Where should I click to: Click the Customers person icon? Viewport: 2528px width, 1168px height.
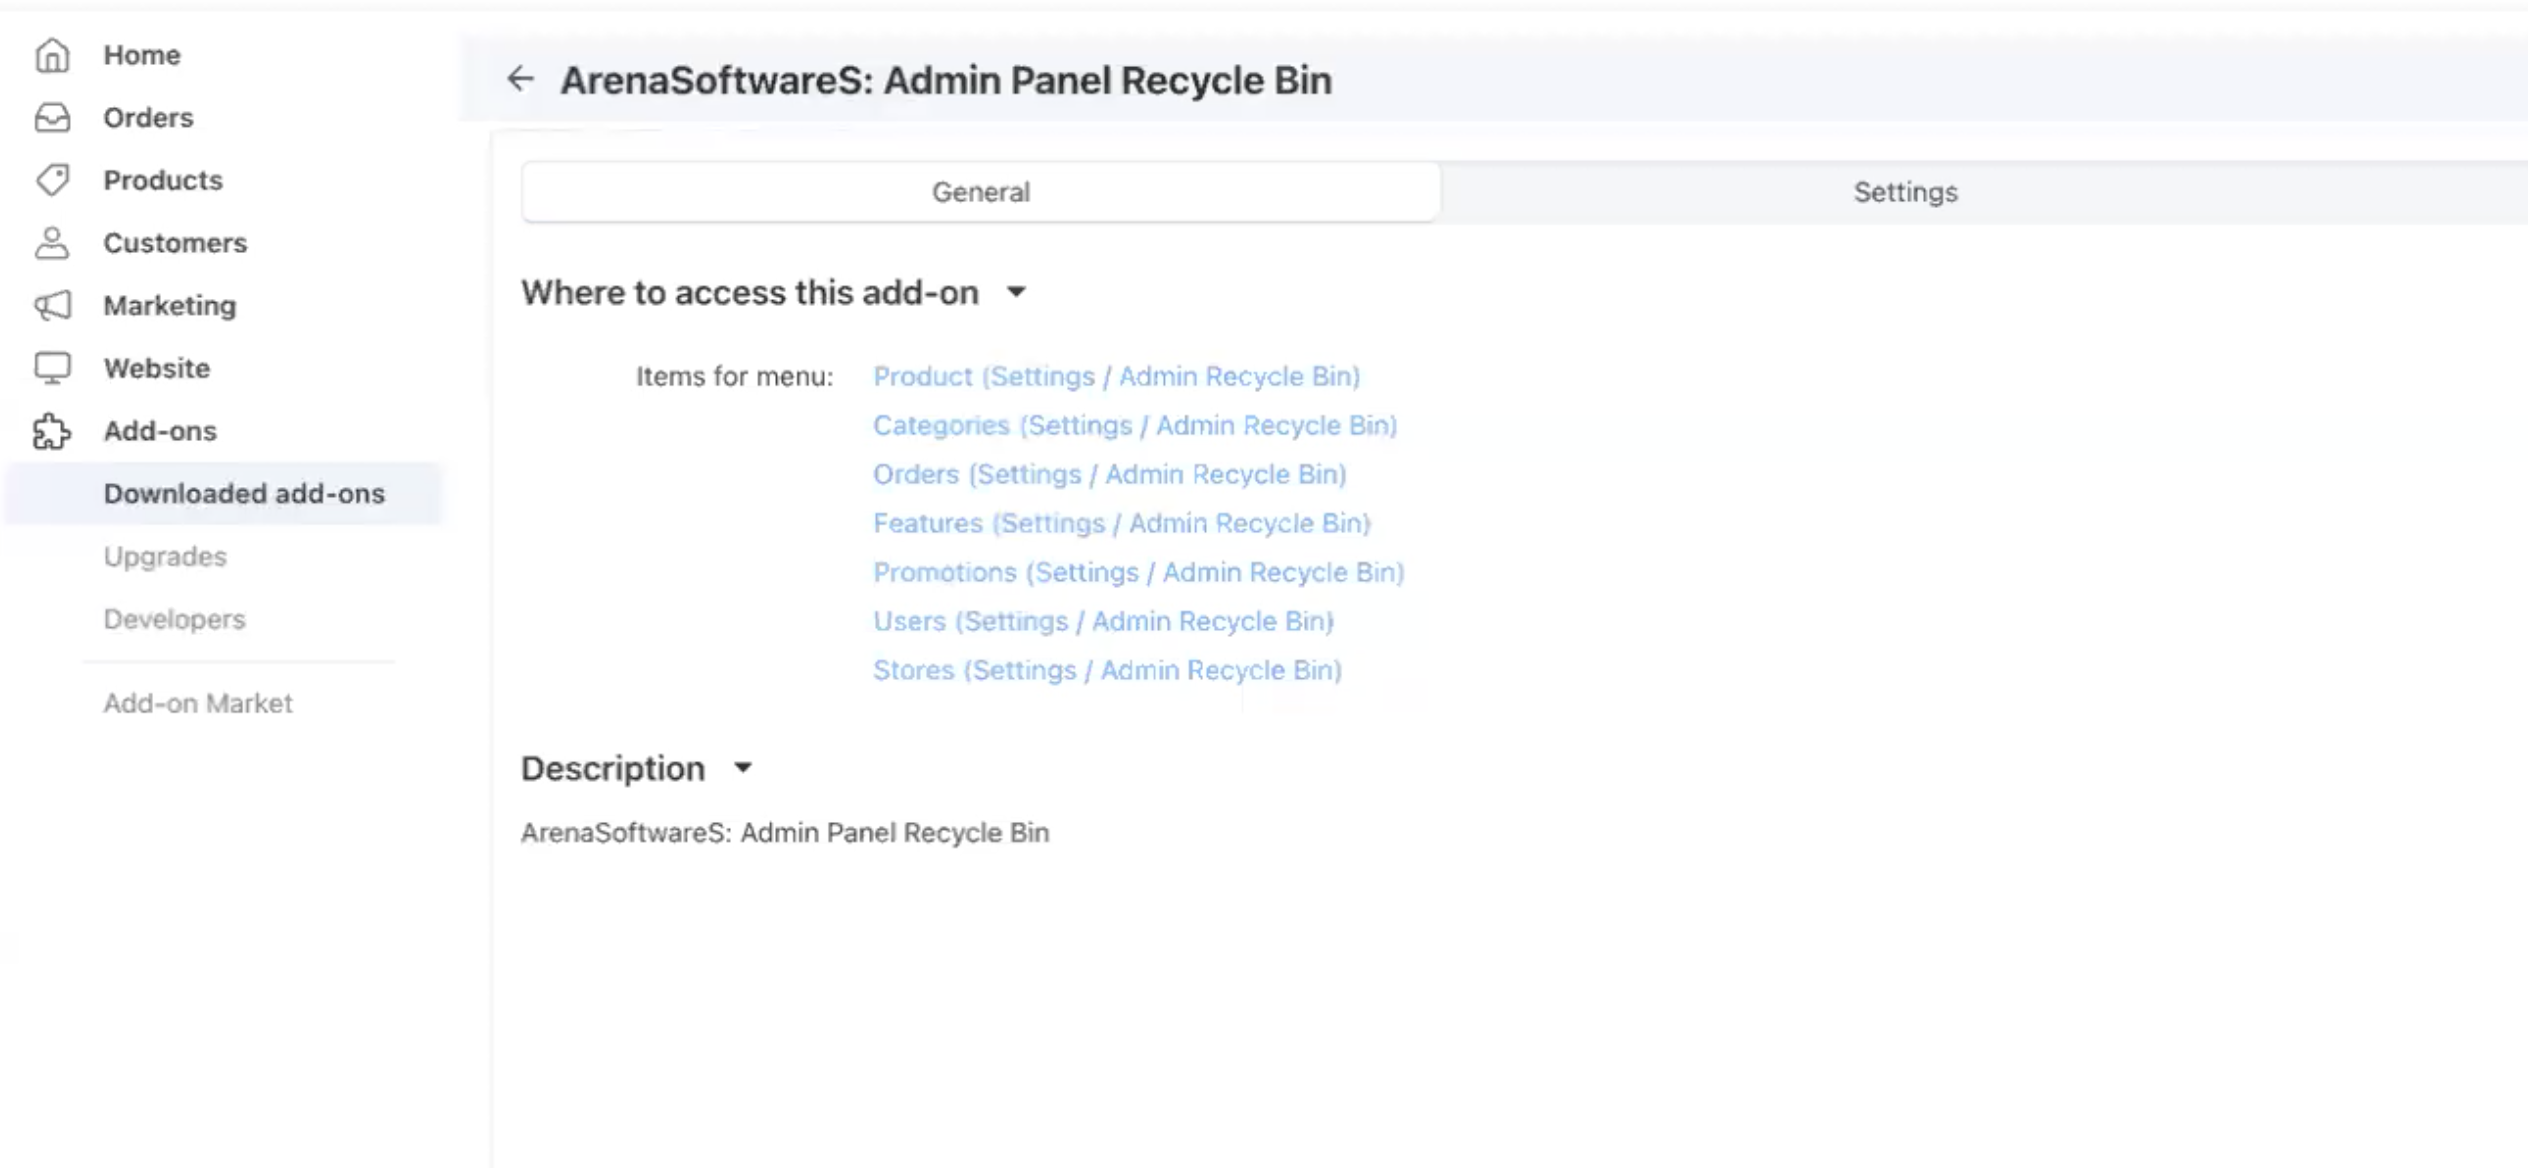pyautogui.click(x=52, y=243)
